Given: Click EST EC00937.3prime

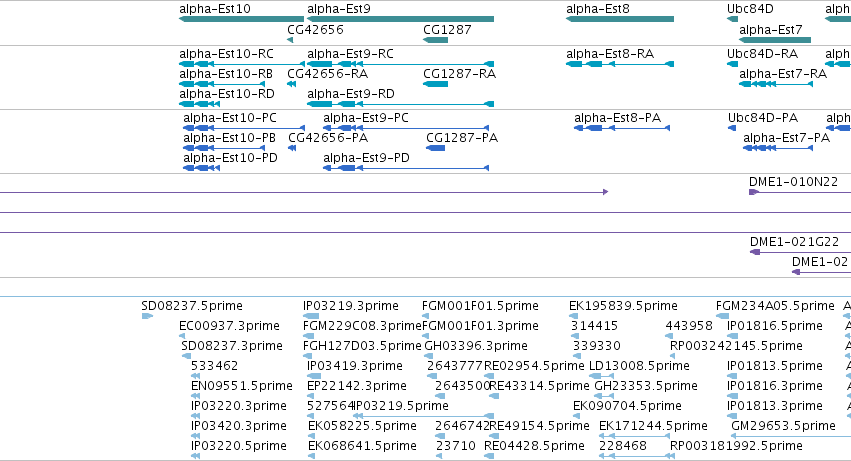Looking at the screenshot, I should (229, 326).
